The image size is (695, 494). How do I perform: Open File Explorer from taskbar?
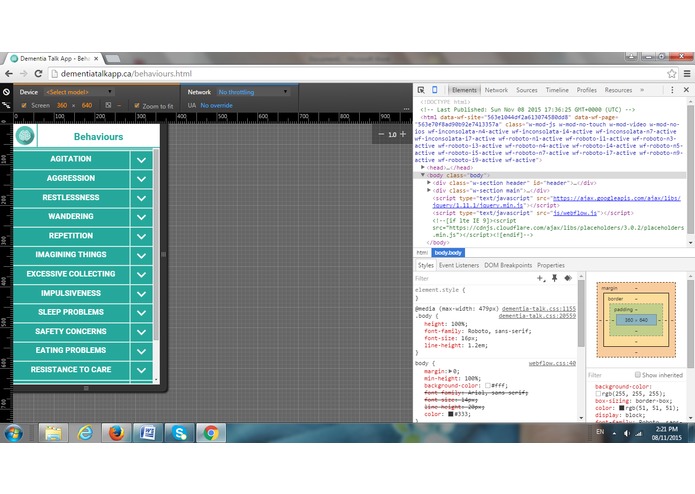click(53, 433)
